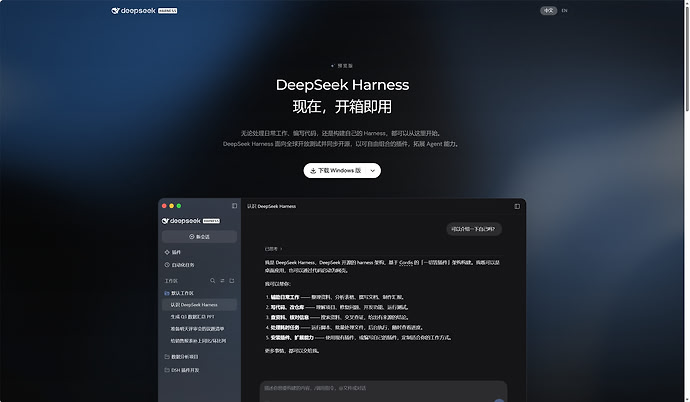Click the download arrow icon in the button
690x402 pixels.
click(313, 171)
